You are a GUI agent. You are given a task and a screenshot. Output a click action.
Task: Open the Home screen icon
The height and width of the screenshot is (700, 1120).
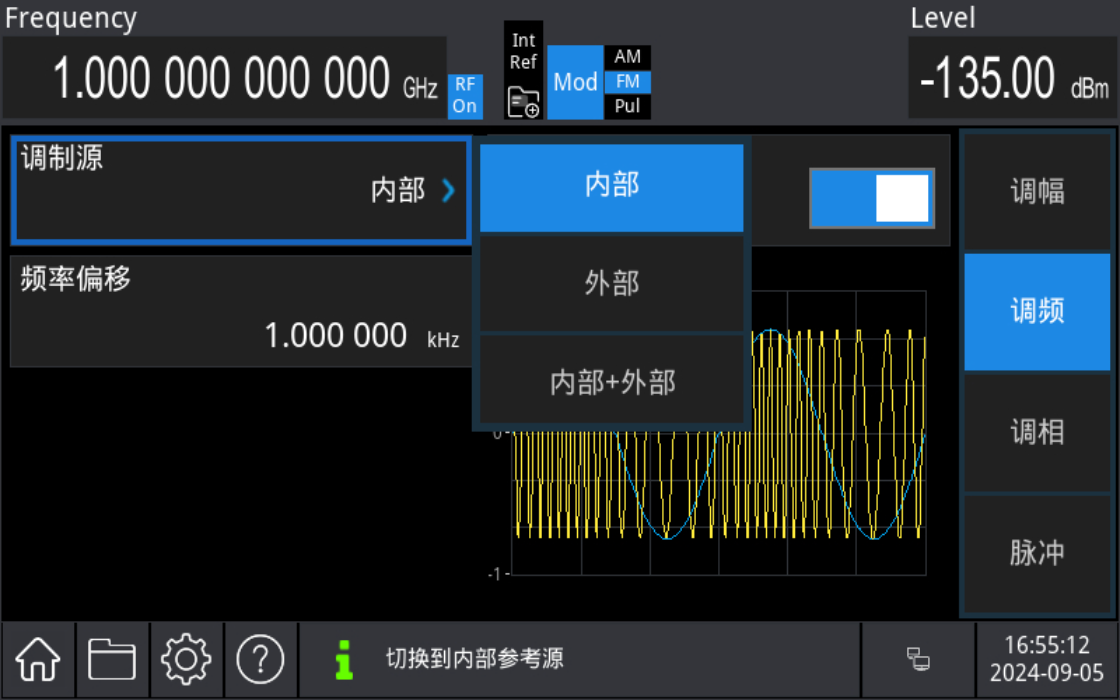pyautogui.click(x=38, y=659)
